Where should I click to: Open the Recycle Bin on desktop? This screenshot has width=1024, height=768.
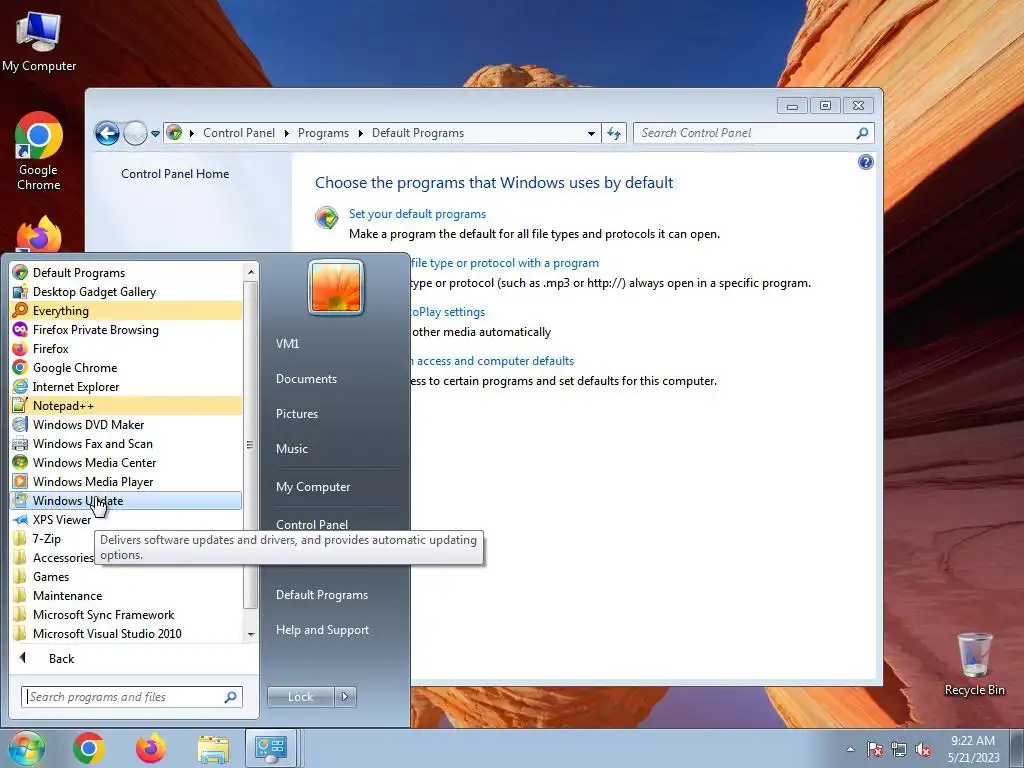pos(974,664)
